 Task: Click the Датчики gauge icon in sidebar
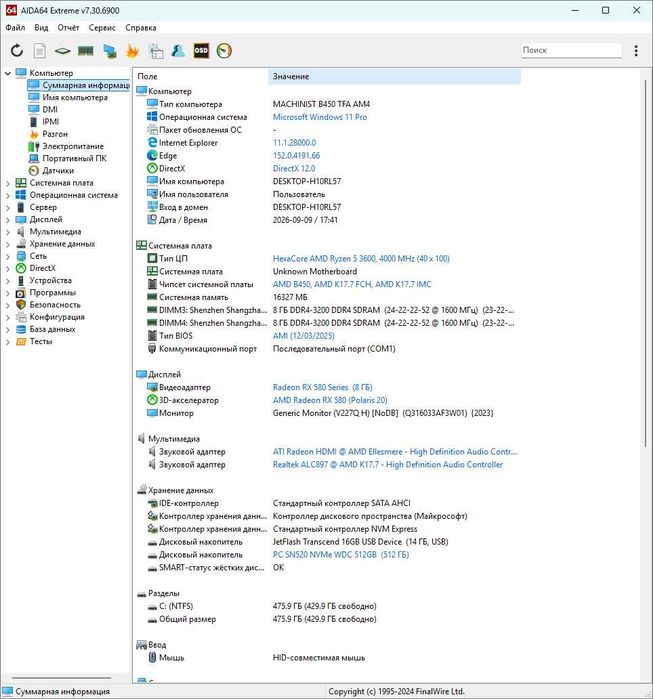click(34, 170)
